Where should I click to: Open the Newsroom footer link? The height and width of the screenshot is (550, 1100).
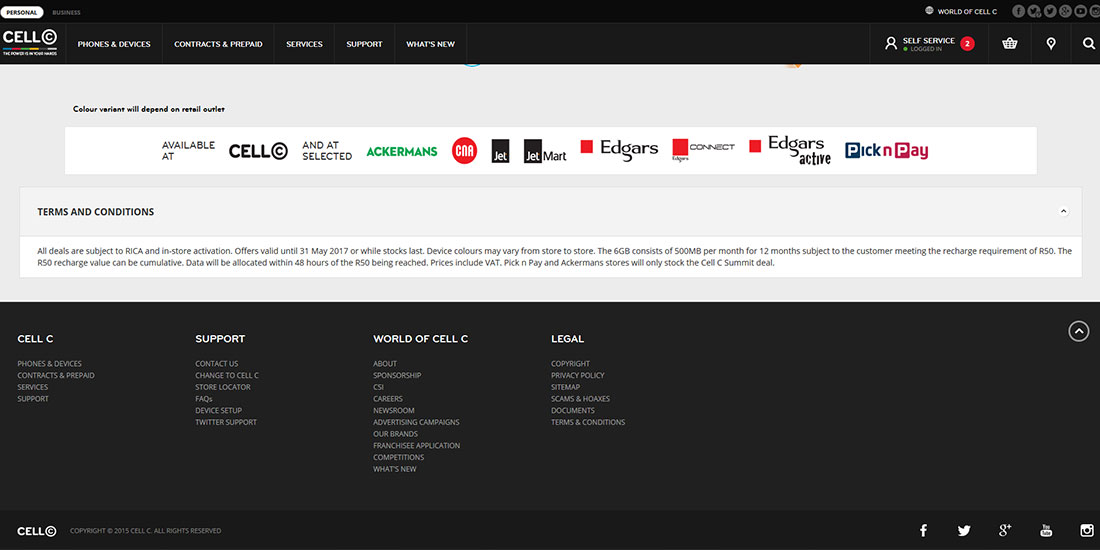pyautogui.click(x=394, y=410)
